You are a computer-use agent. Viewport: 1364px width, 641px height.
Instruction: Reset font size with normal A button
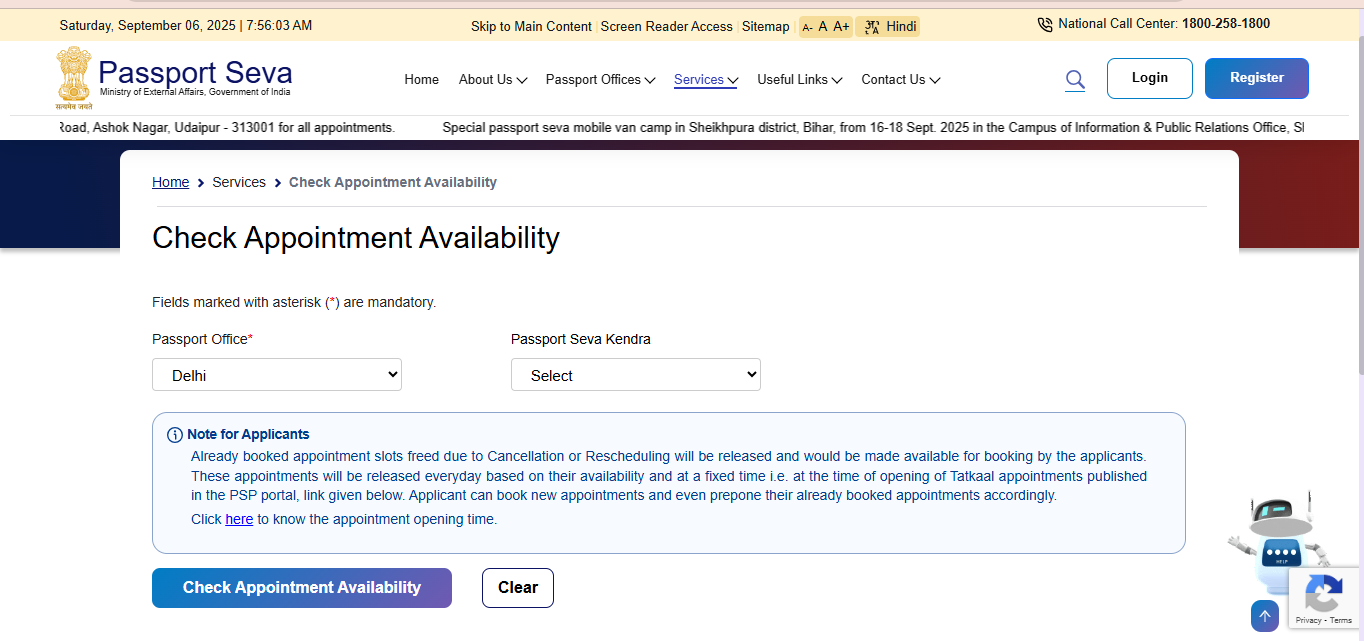click(823, 27)
